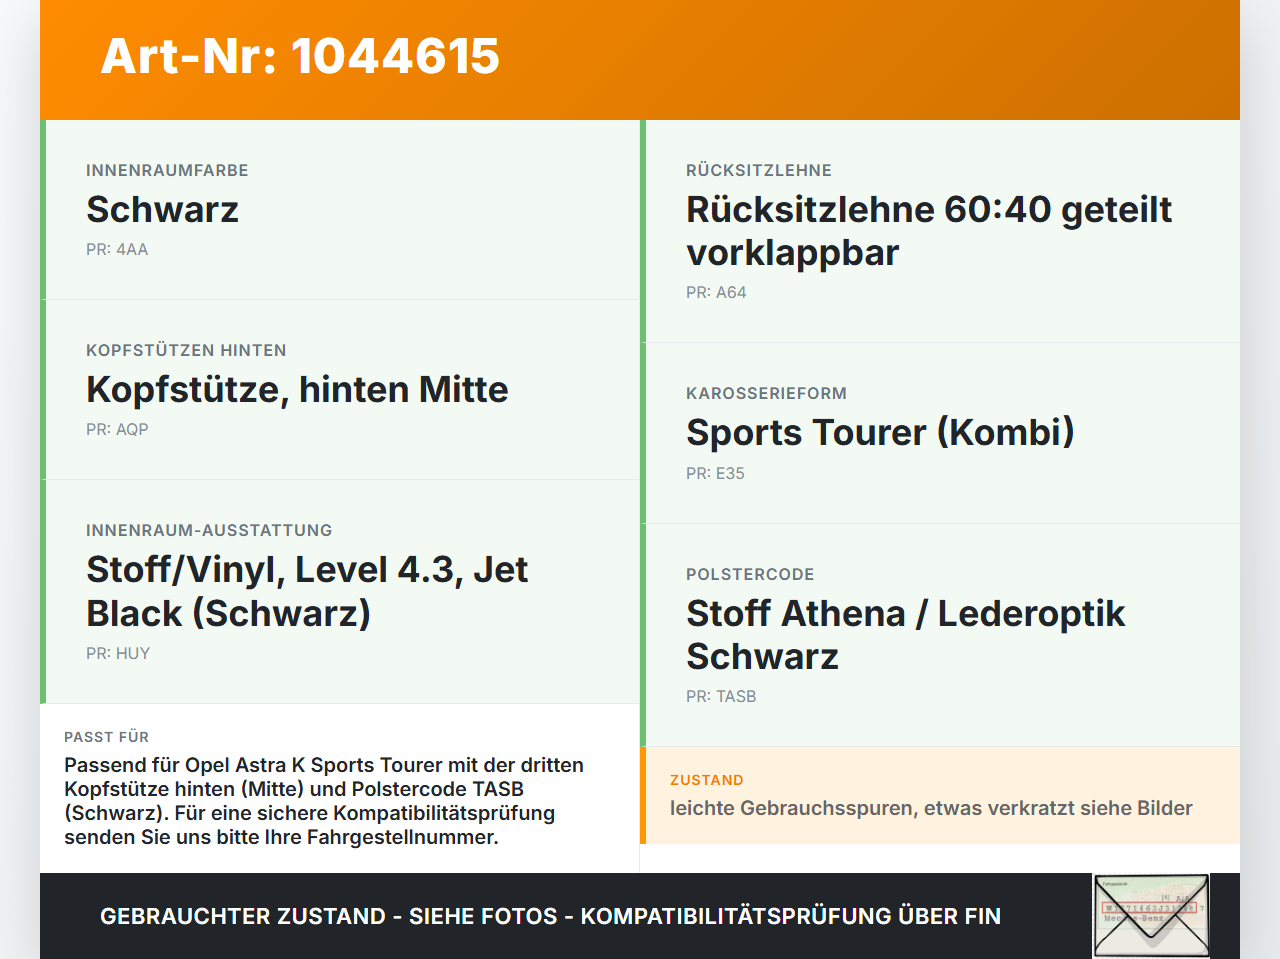
Task: Click the PR: AQP code
Action: pyautogui.click(x=117, y=430)
